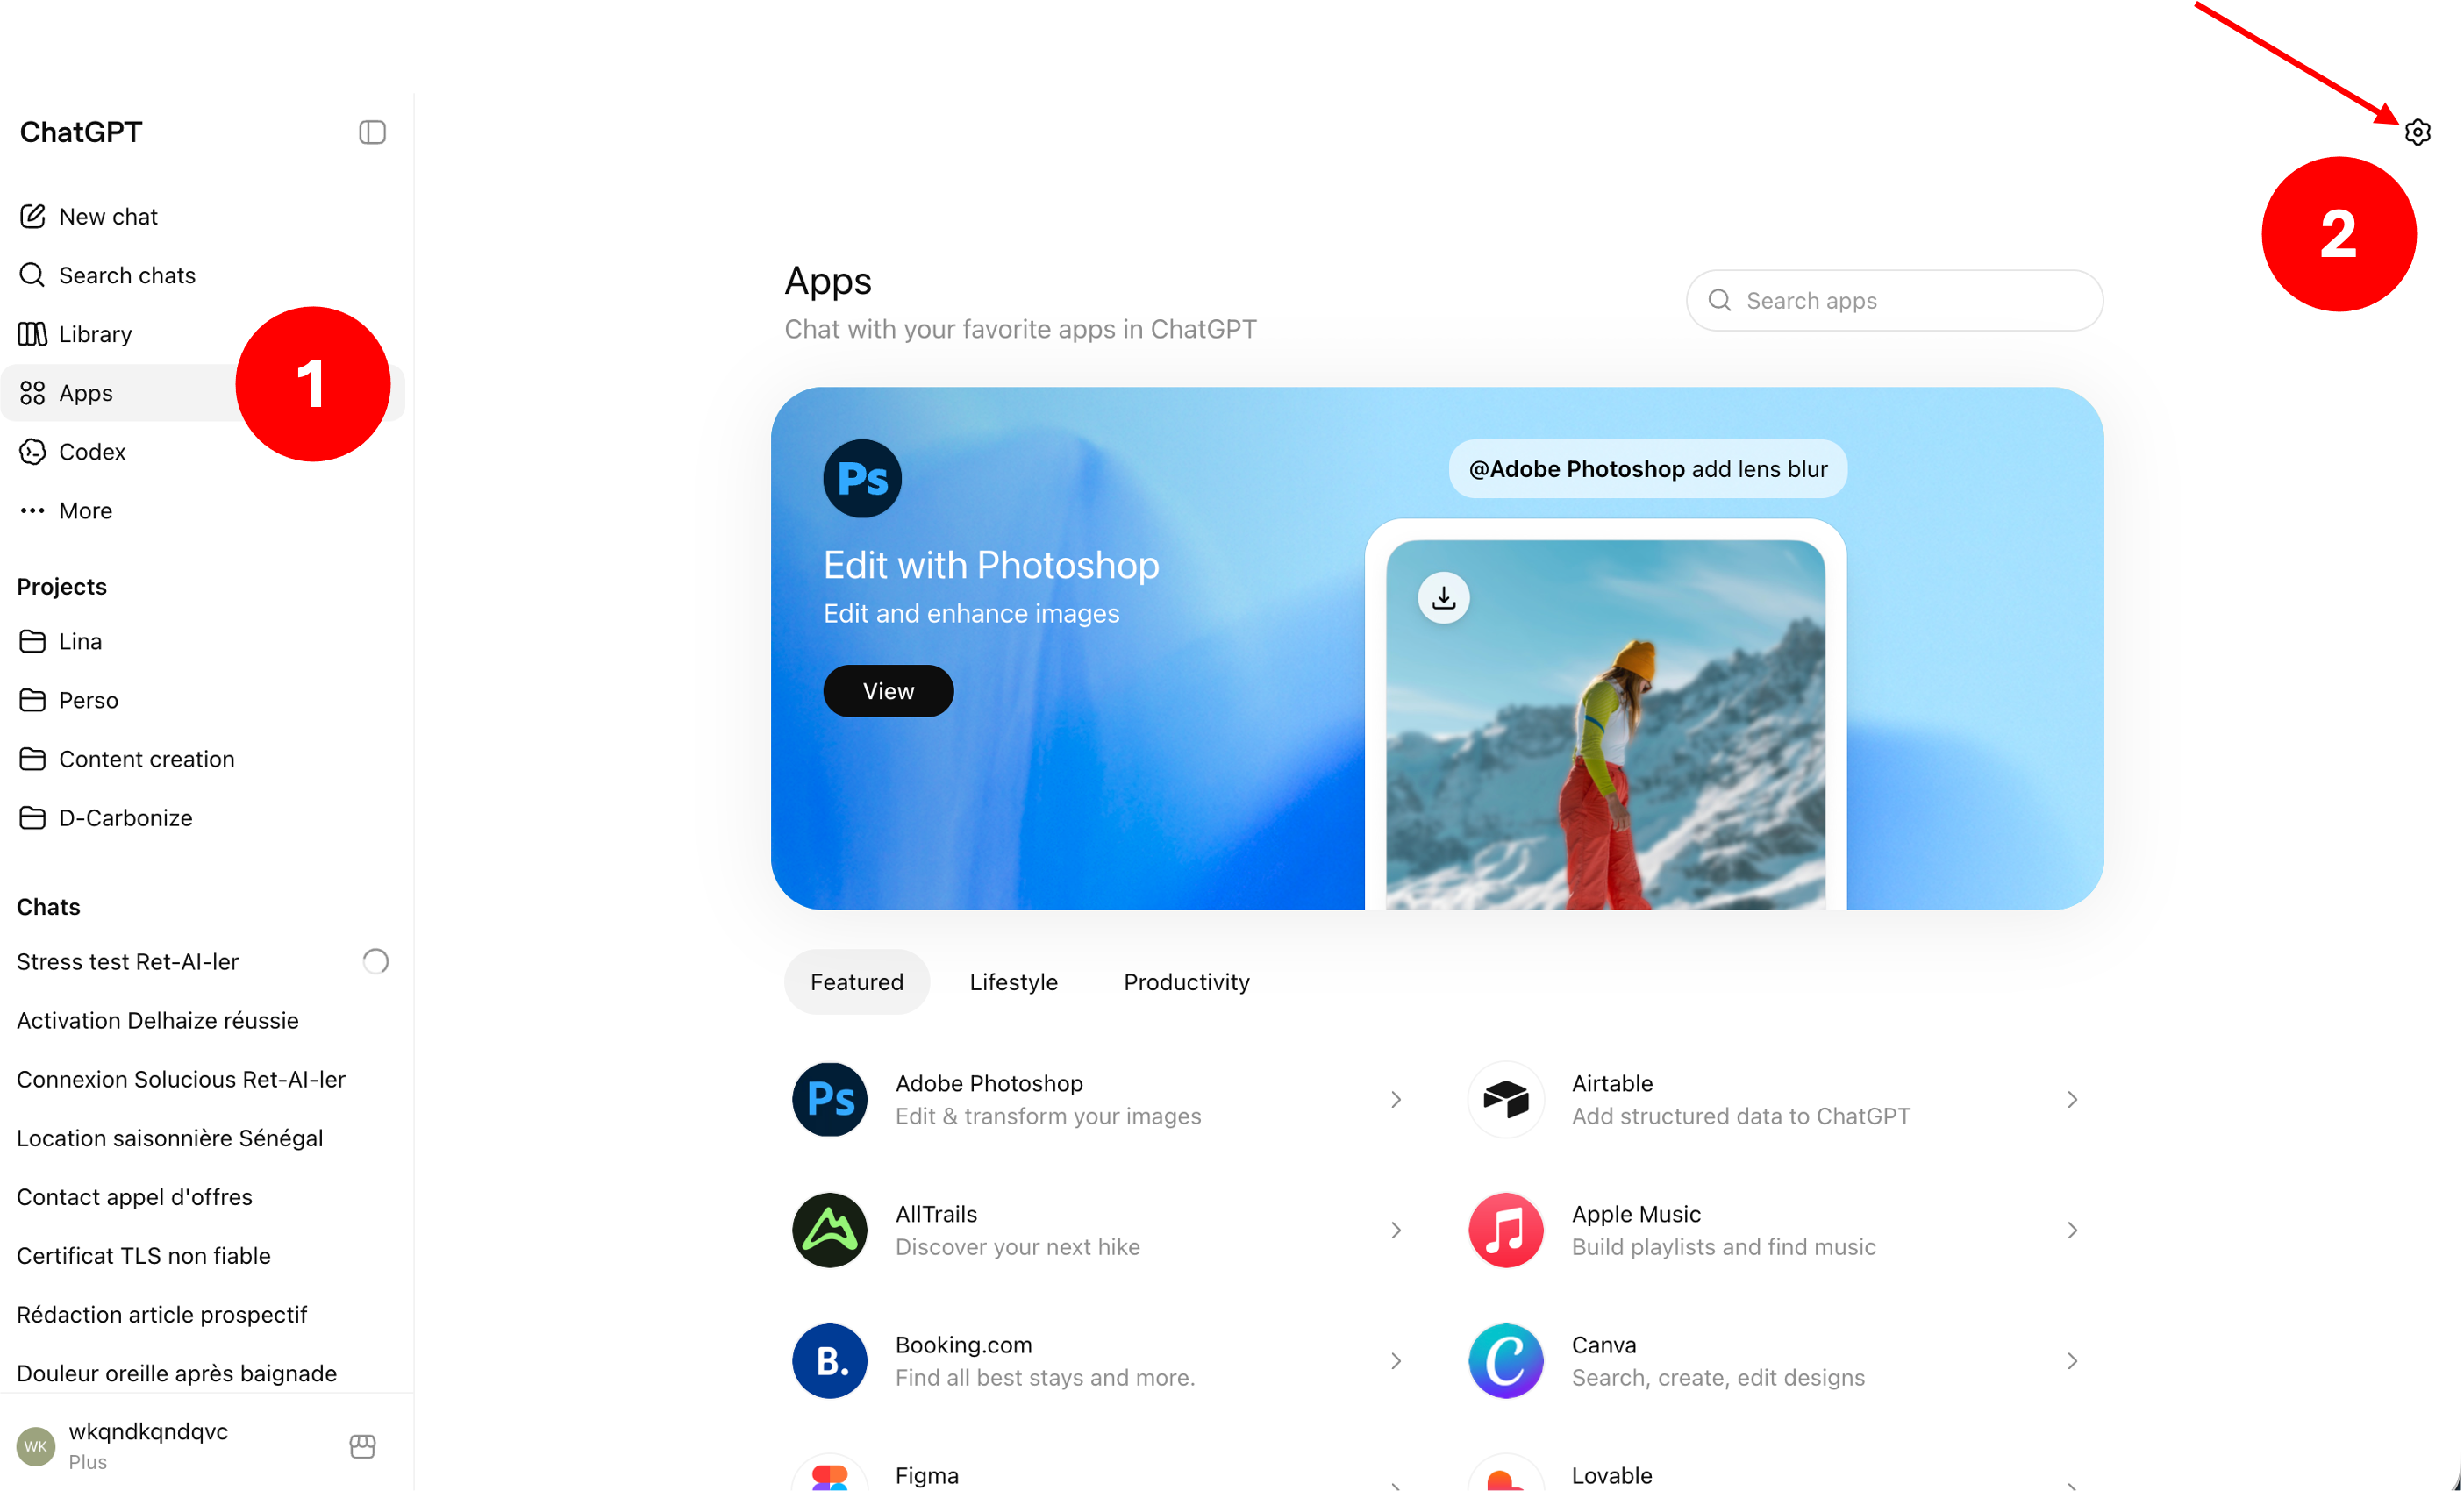Select Apps in the sidebar

pos(203,393)
